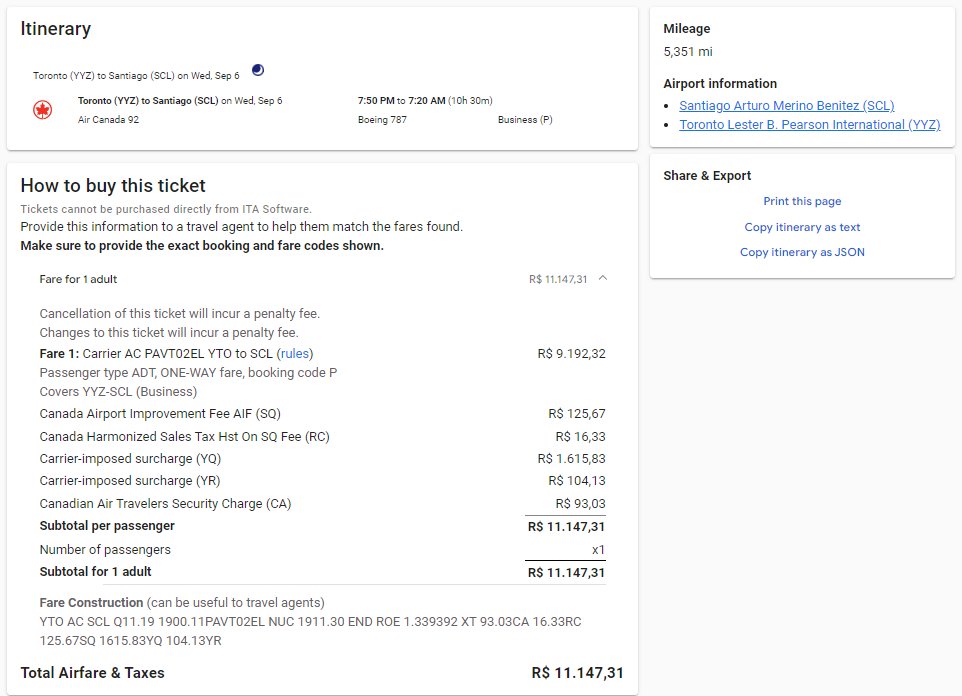This screenshot has width=962, height=696.
Task: Click the Fare Construction label
Action: [x=91, y=603]
